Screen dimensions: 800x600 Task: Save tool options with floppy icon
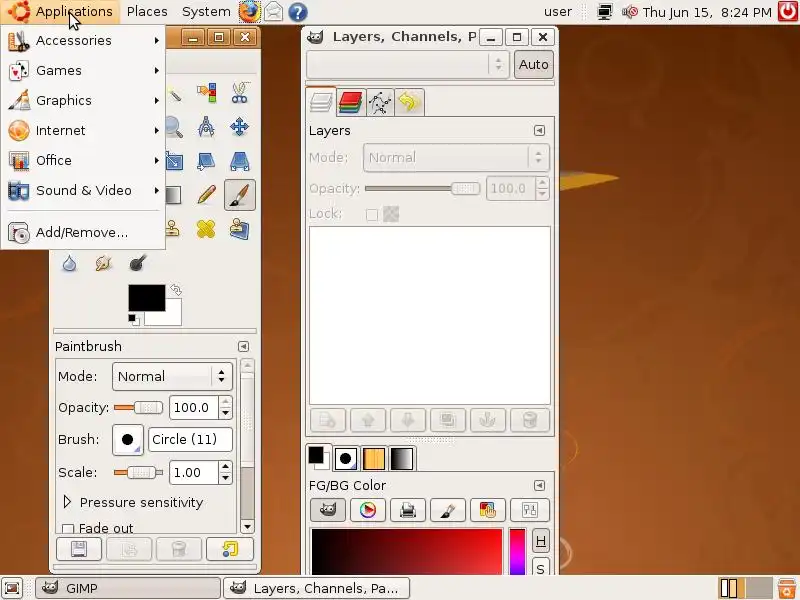[x=79, y=549]
